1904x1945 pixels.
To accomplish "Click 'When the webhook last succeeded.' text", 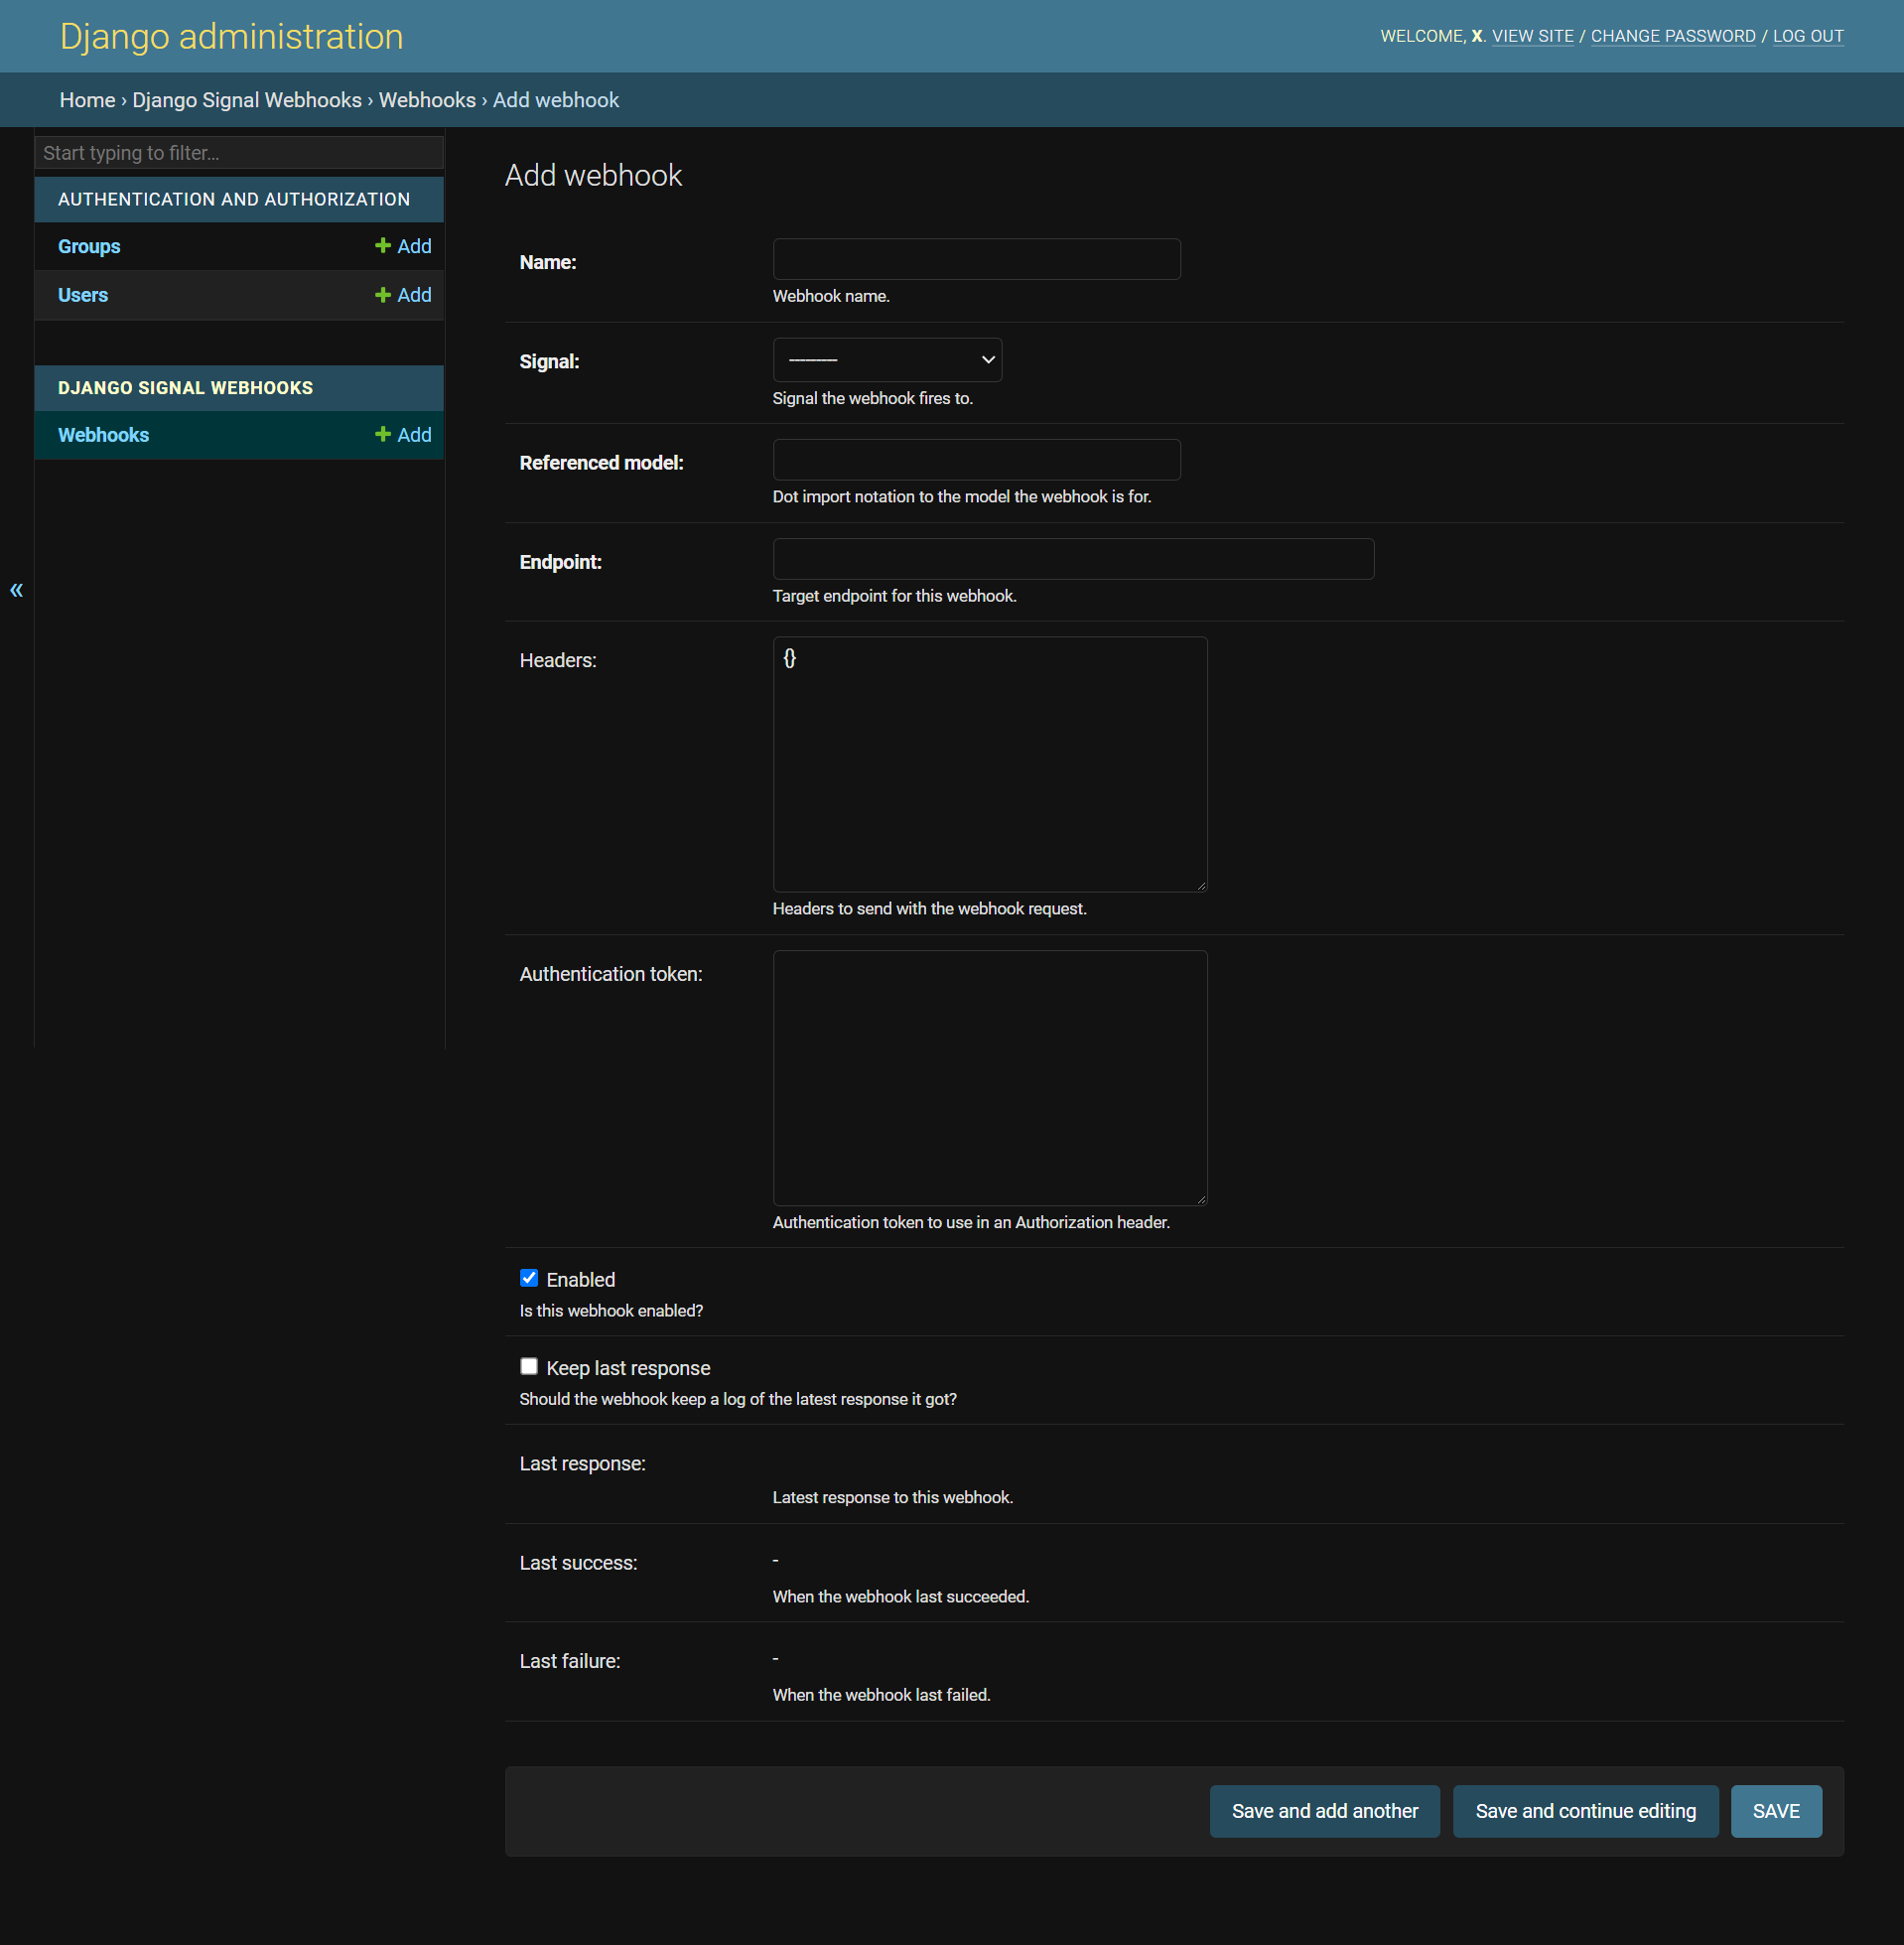I will click(901, 1597).
